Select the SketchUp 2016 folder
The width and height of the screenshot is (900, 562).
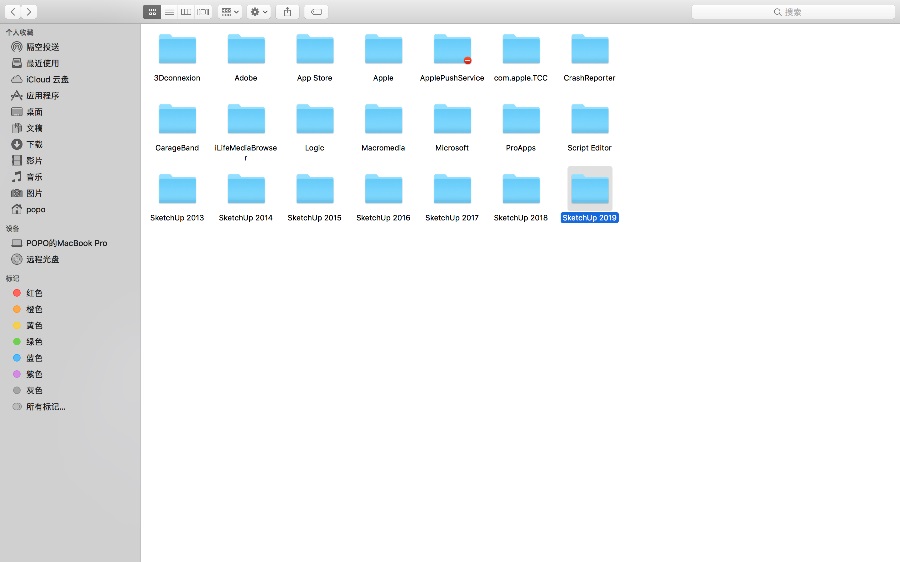point(383,189)
